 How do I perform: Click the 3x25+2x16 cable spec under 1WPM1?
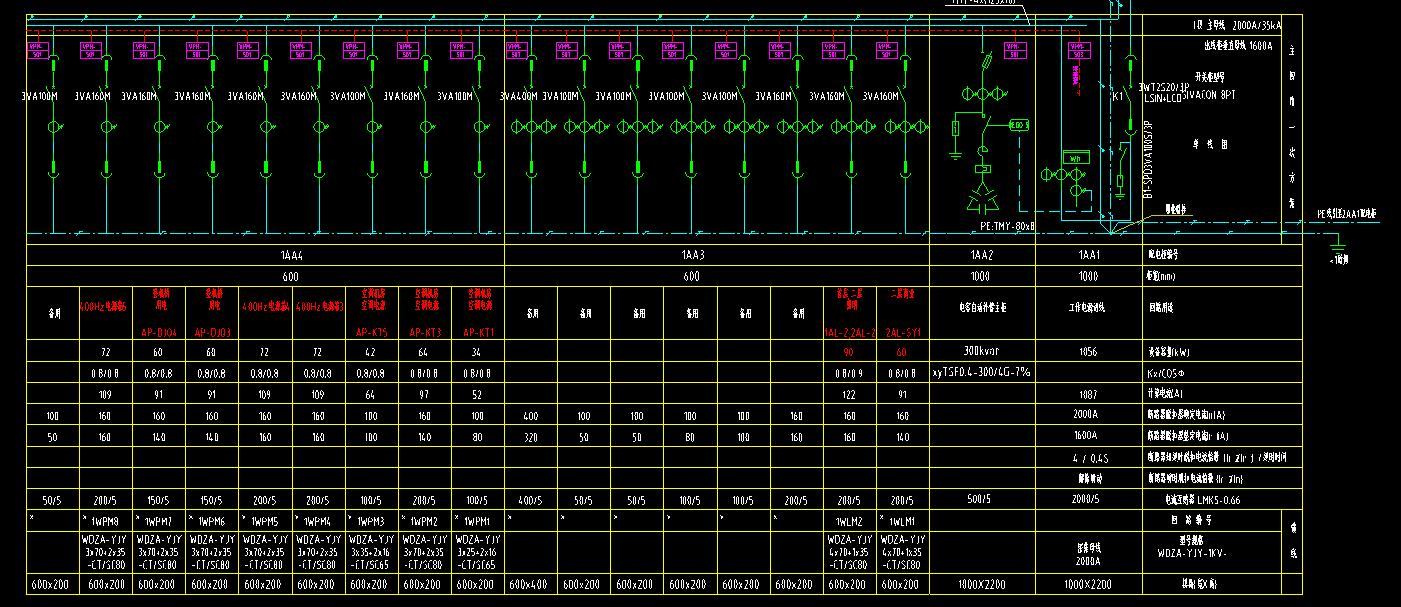(479, 551)
